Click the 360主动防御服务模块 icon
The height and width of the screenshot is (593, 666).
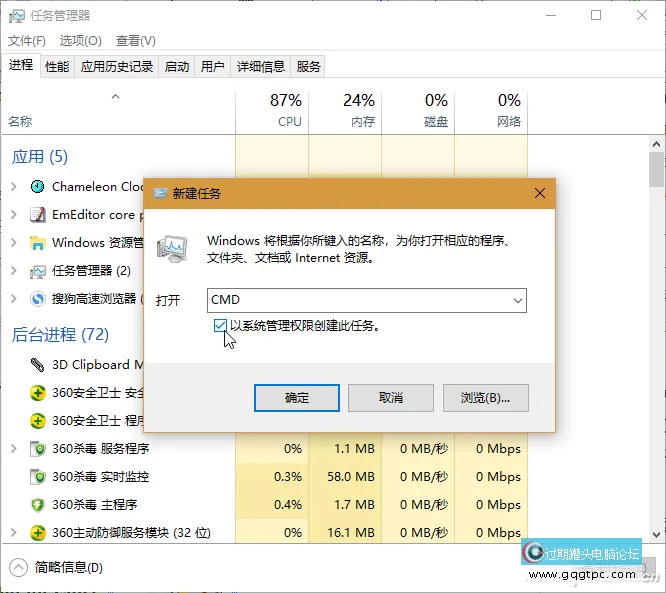(37, 532)
